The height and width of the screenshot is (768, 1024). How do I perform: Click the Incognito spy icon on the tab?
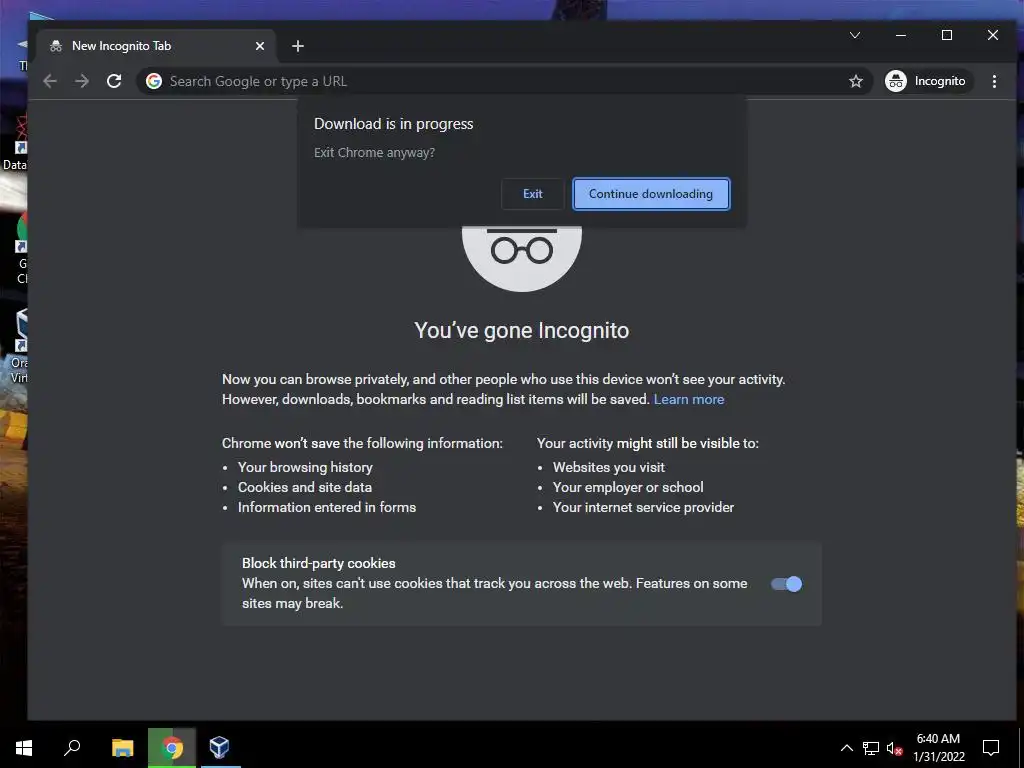(x=56, y=46)
